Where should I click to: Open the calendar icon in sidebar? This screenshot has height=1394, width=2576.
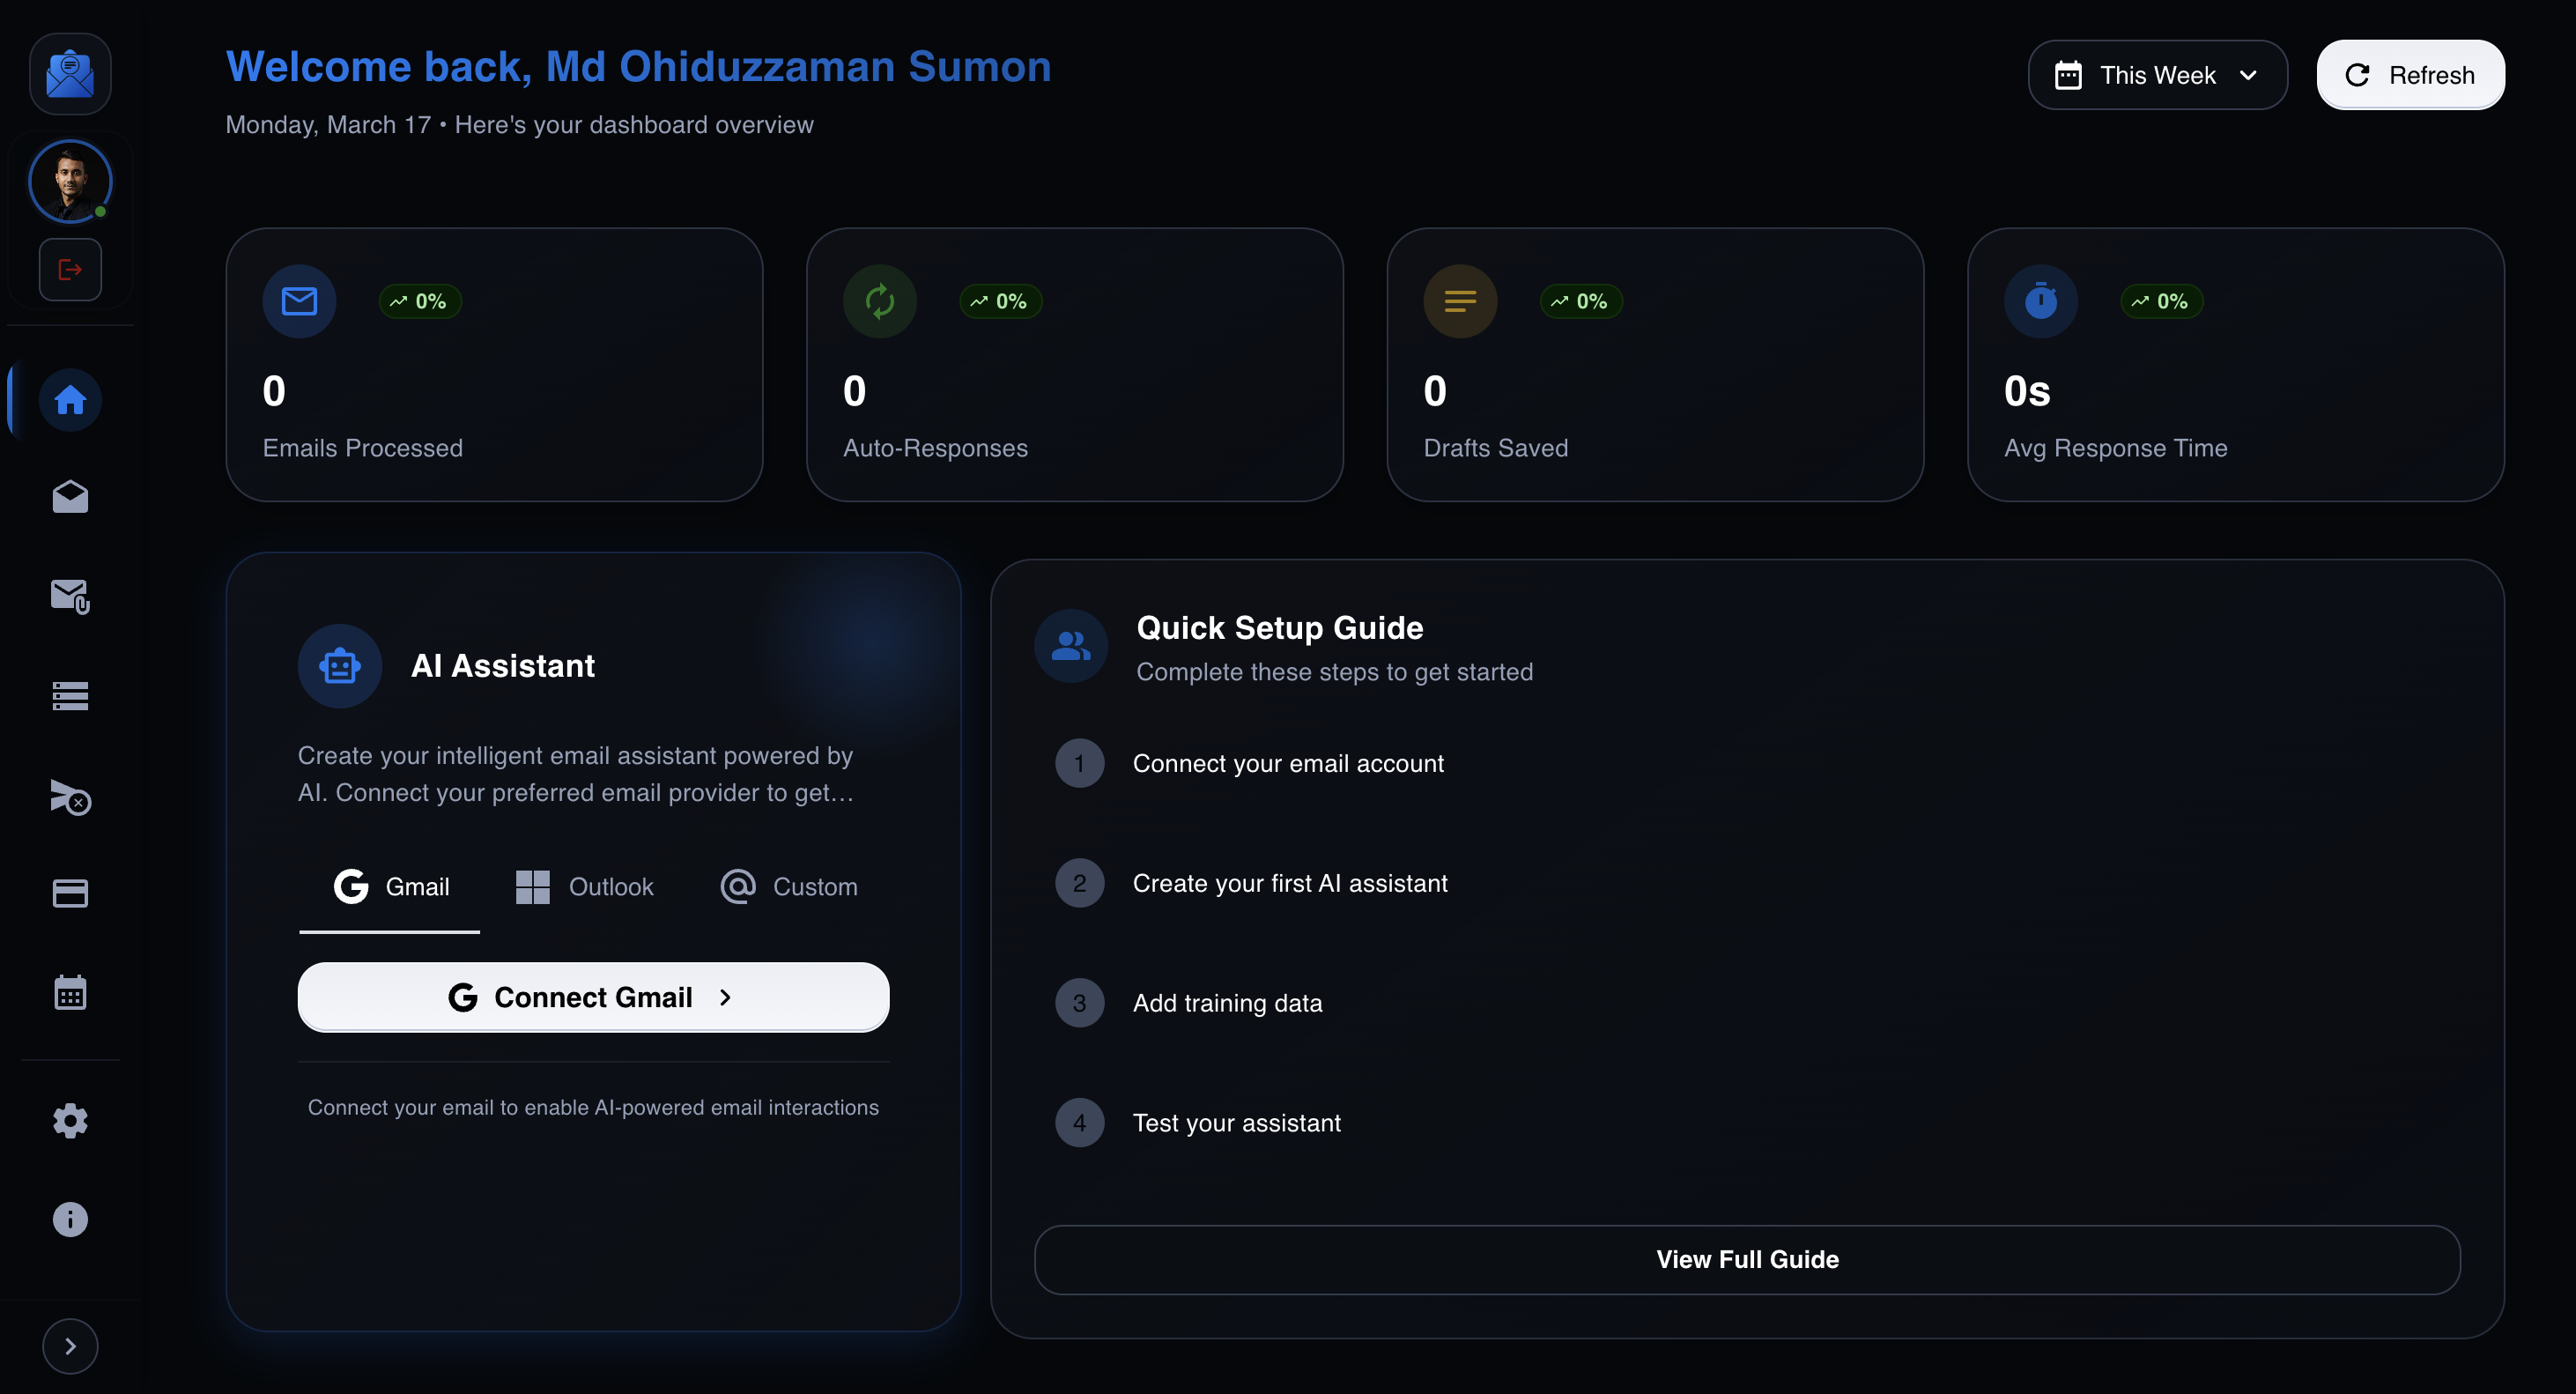(70, 992)
